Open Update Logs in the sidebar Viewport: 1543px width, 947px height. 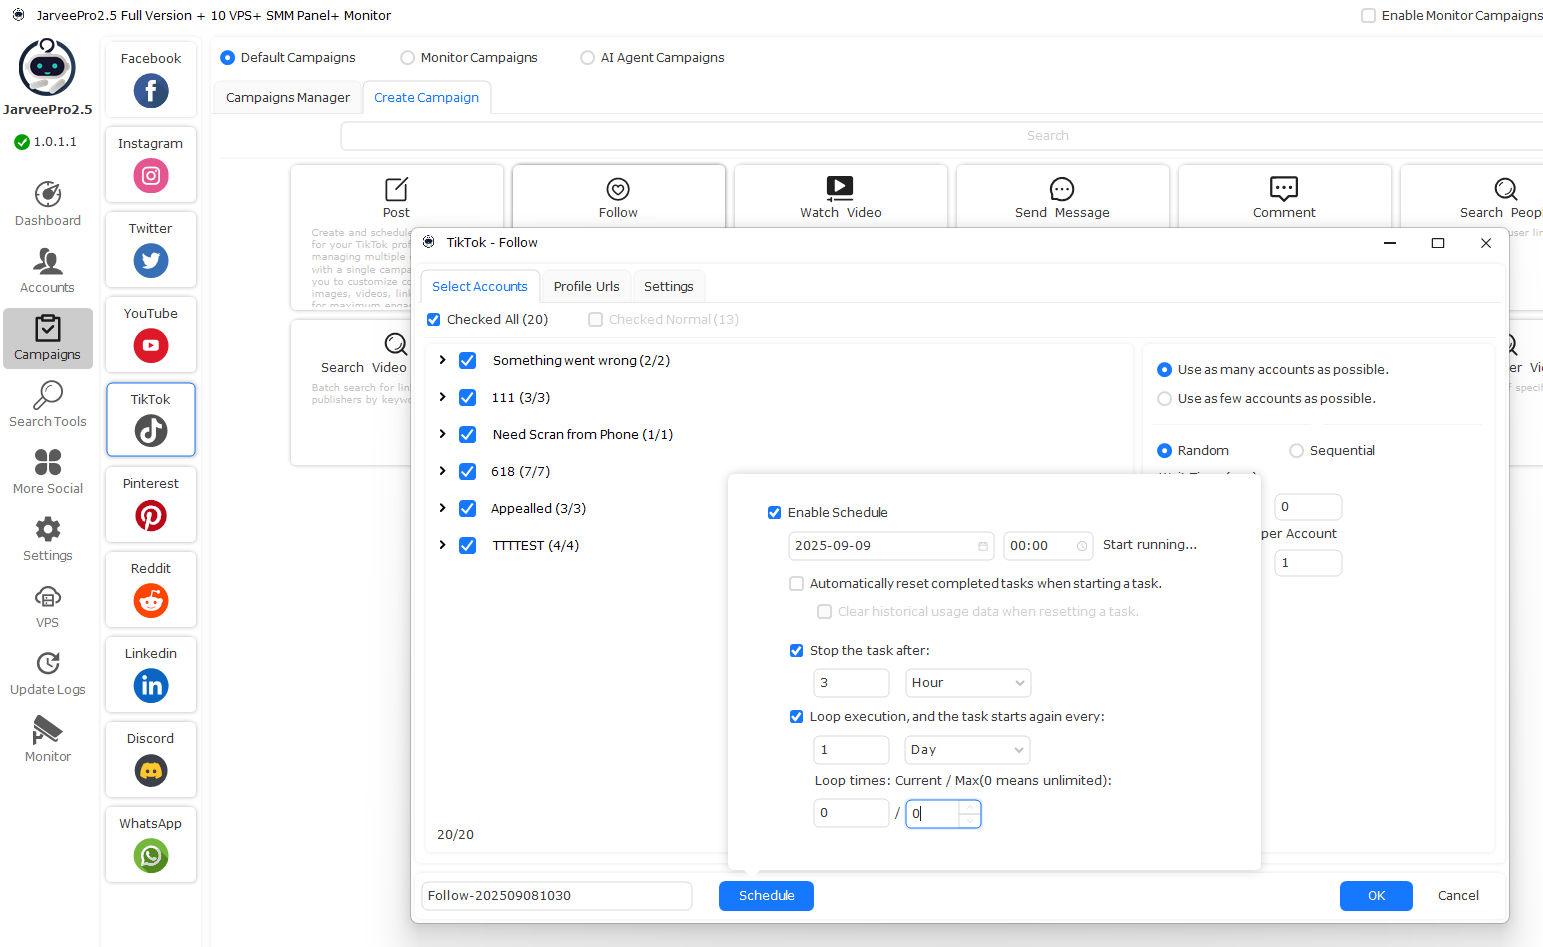pos(48,673)
